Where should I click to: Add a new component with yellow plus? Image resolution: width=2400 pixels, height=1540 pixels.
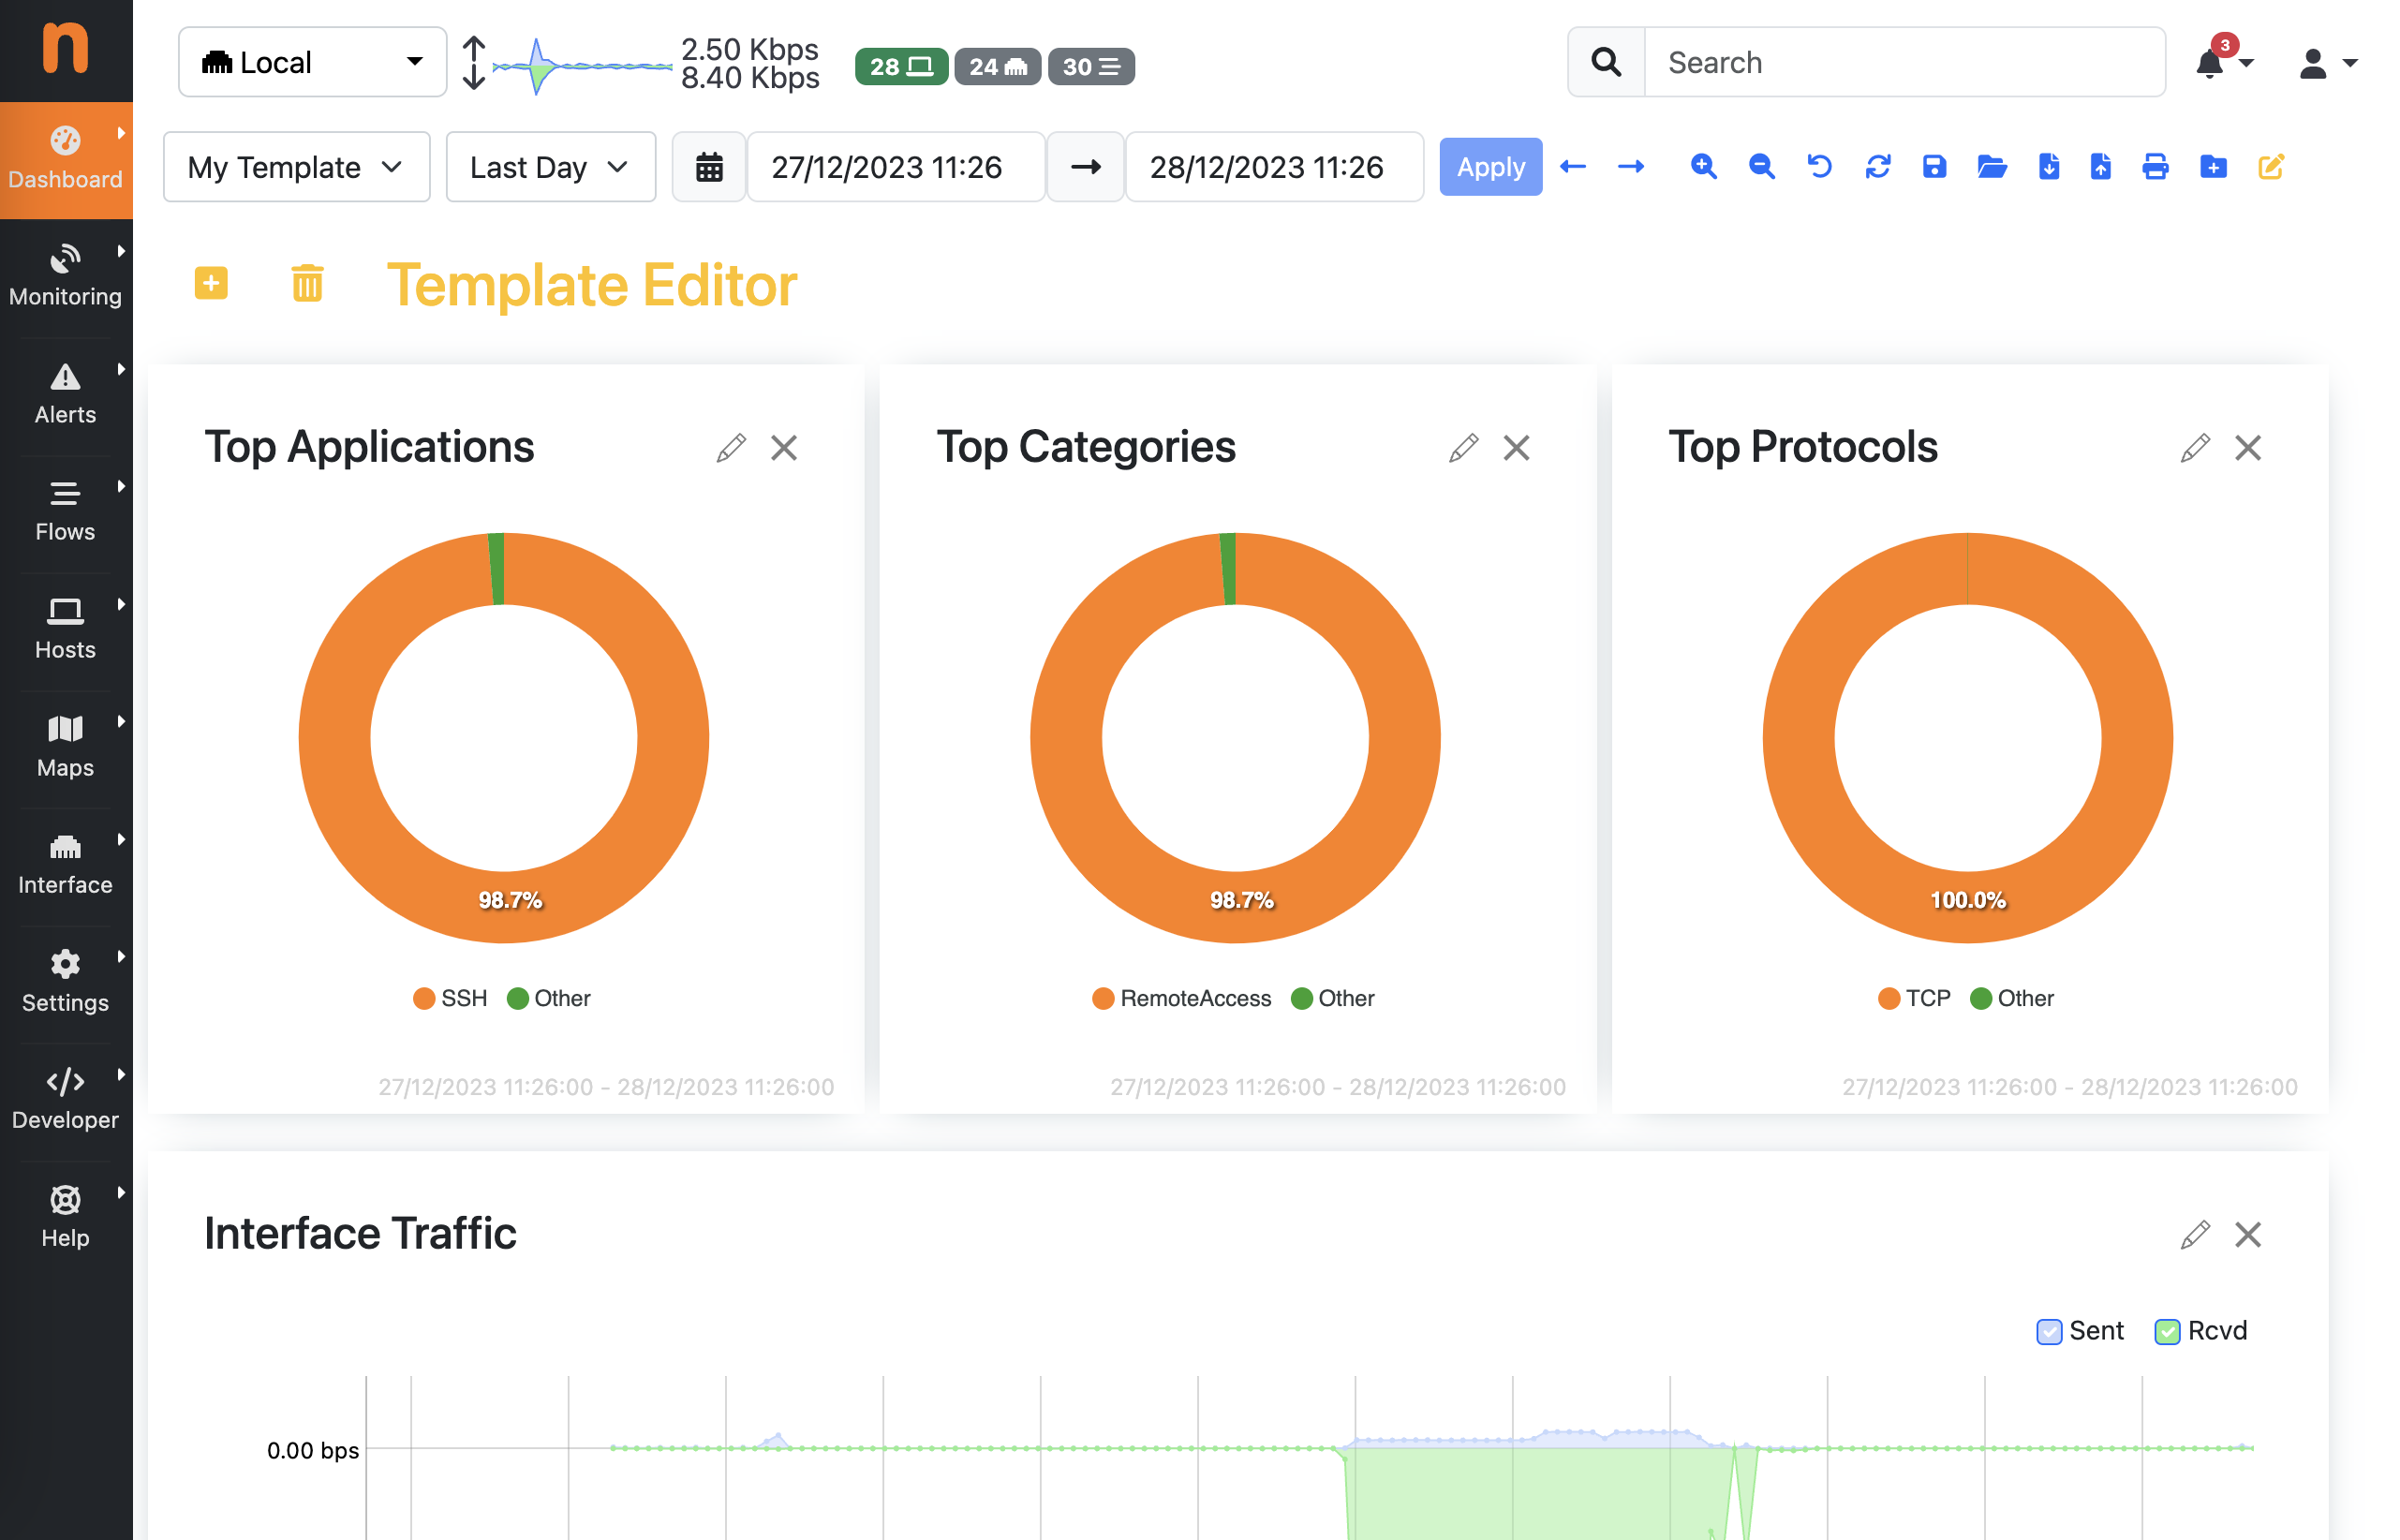[x=211, y=283]
